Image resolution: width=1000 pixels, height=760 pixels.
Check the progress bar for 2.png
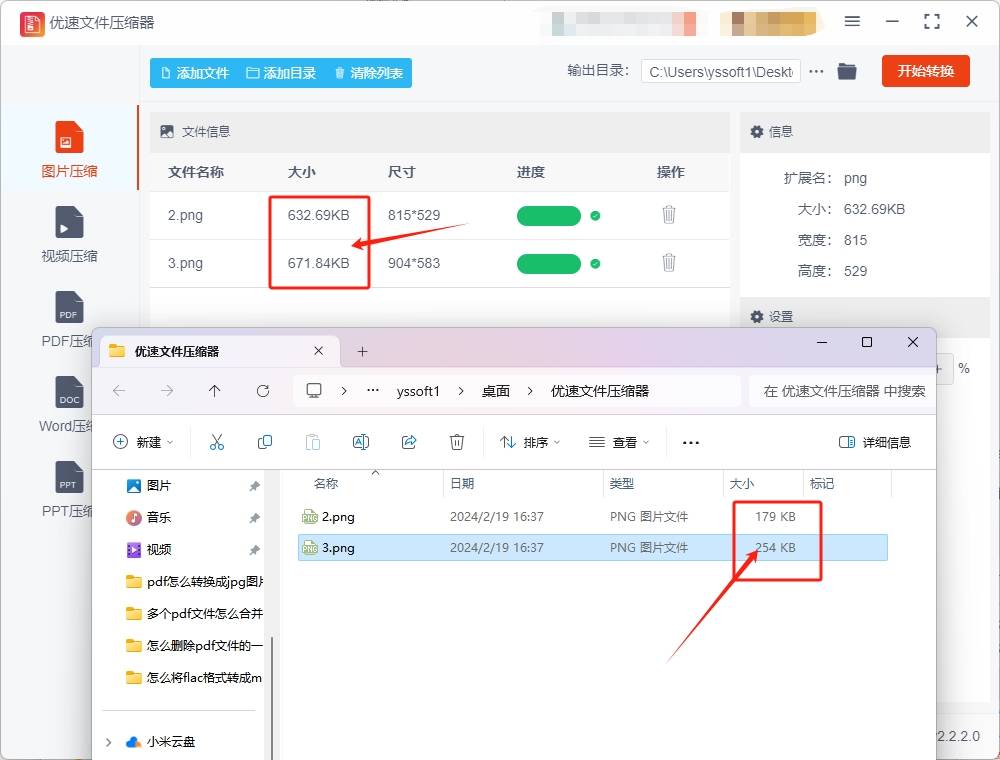[548, 215]
